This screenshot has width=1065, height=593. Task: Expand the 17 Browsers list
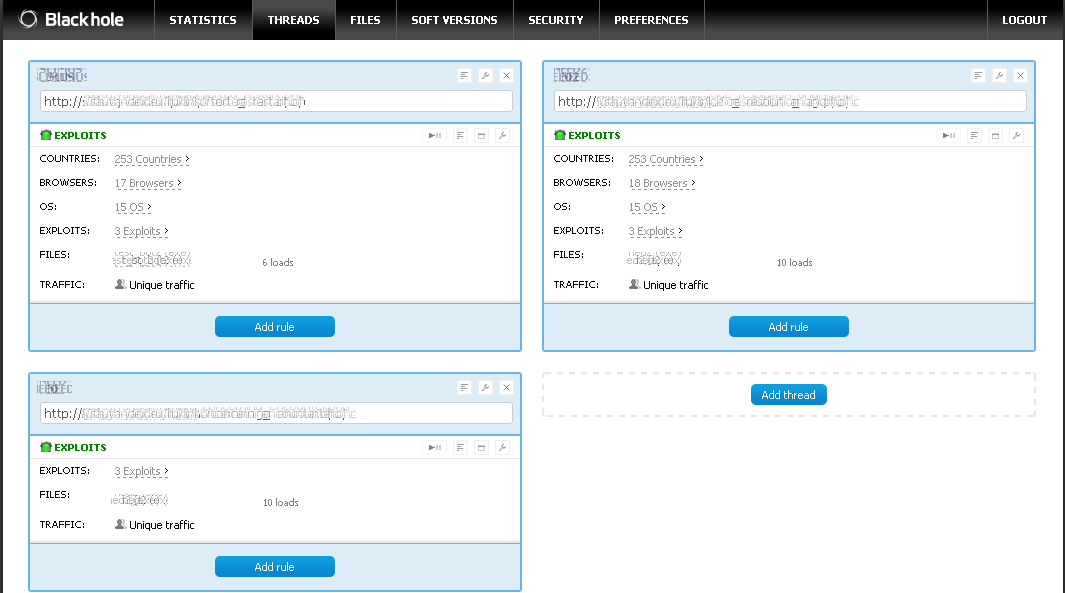pos(148,184)
